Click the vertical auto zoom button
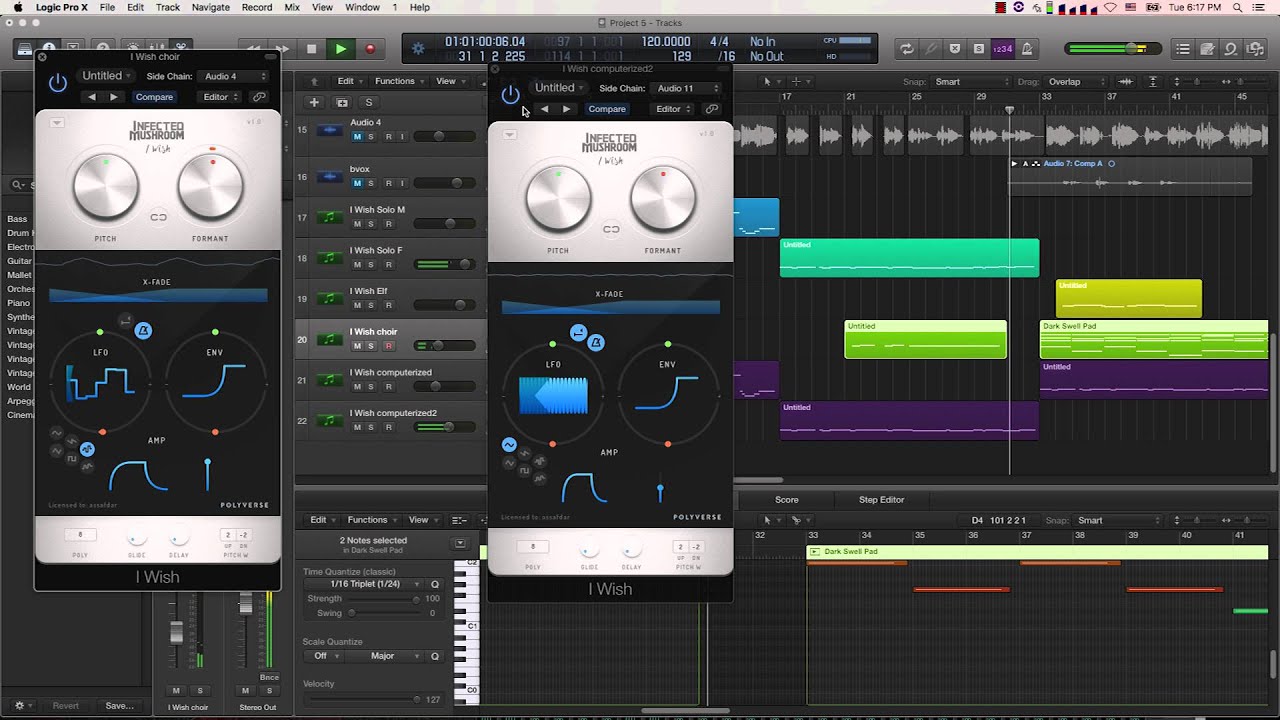 1153,82
